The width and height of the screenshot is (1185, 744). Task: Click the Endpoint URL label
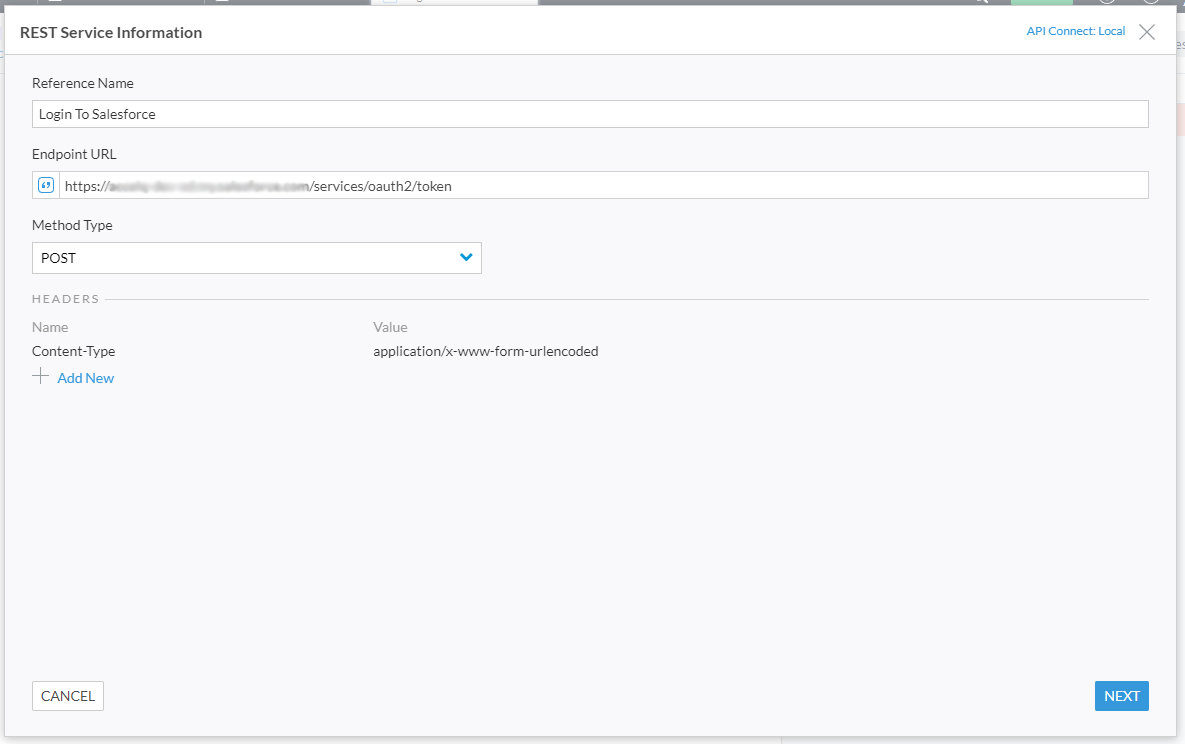74,154
